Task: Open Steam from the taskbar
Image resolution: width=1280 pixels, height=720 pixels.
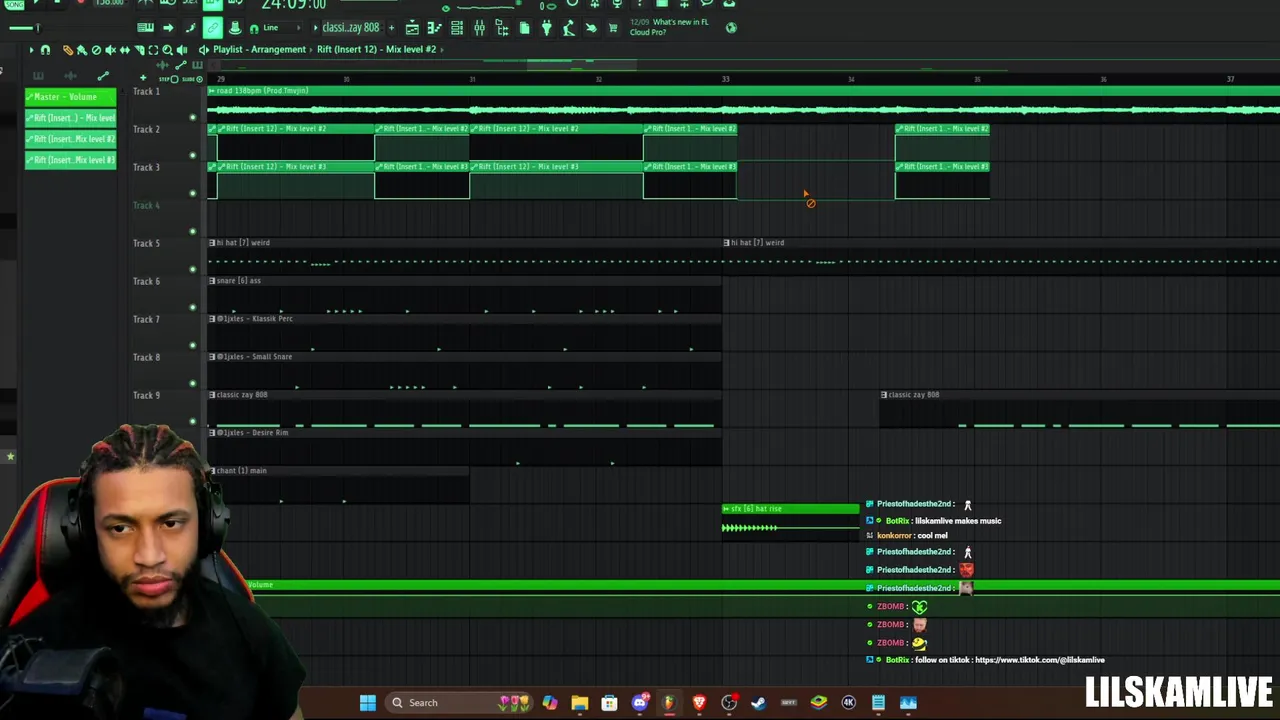Action: [x=758, y=702]
